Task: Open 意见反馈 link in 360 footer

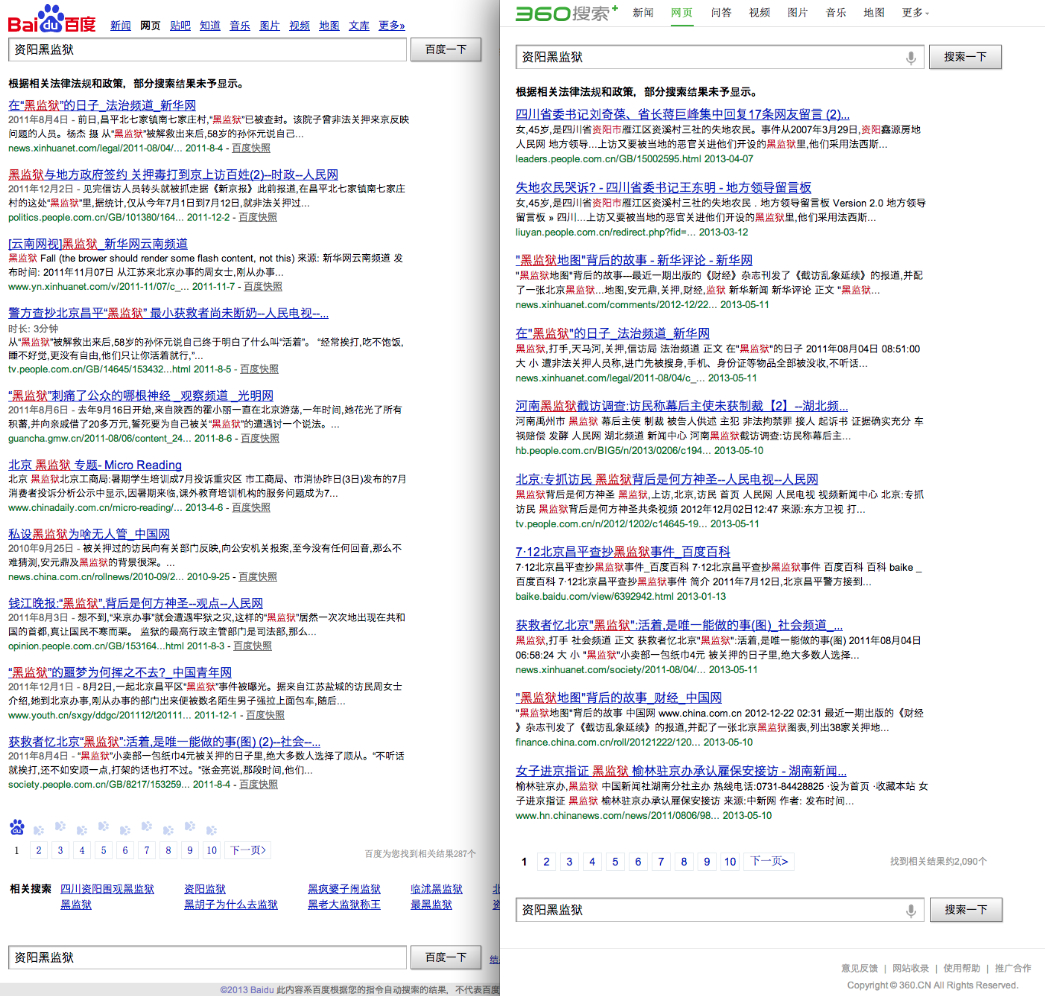Action: coord(859,968)
